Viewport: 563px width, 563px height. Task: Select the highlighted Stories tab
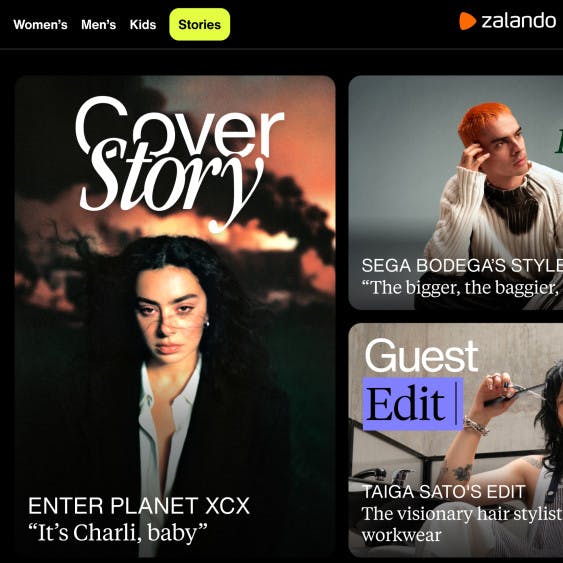point(200,24)
